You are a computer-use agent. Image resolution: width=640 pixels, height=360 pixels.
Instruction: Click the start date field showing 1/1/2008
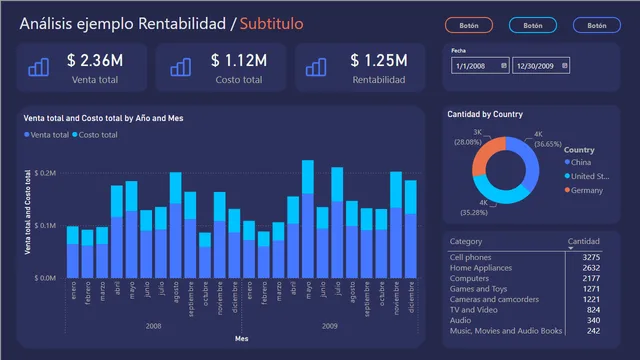pyautogui.click(x=480, y=66)
